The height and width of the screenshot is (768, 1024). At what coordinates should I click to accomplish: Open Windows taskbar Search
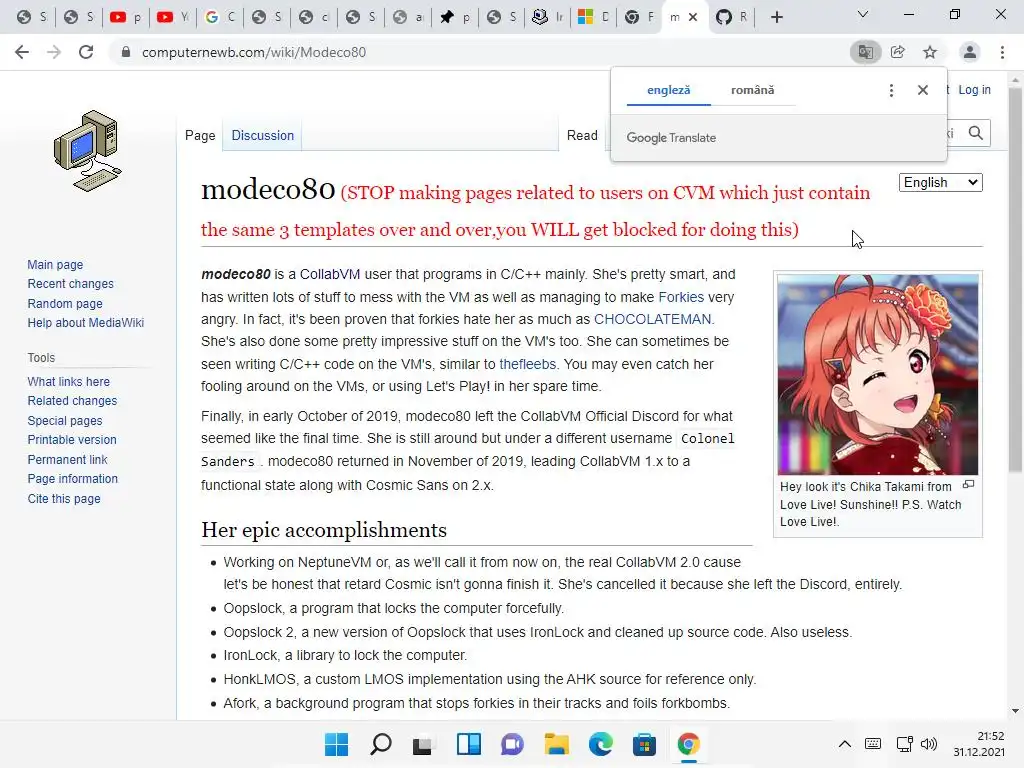[381, 744]
